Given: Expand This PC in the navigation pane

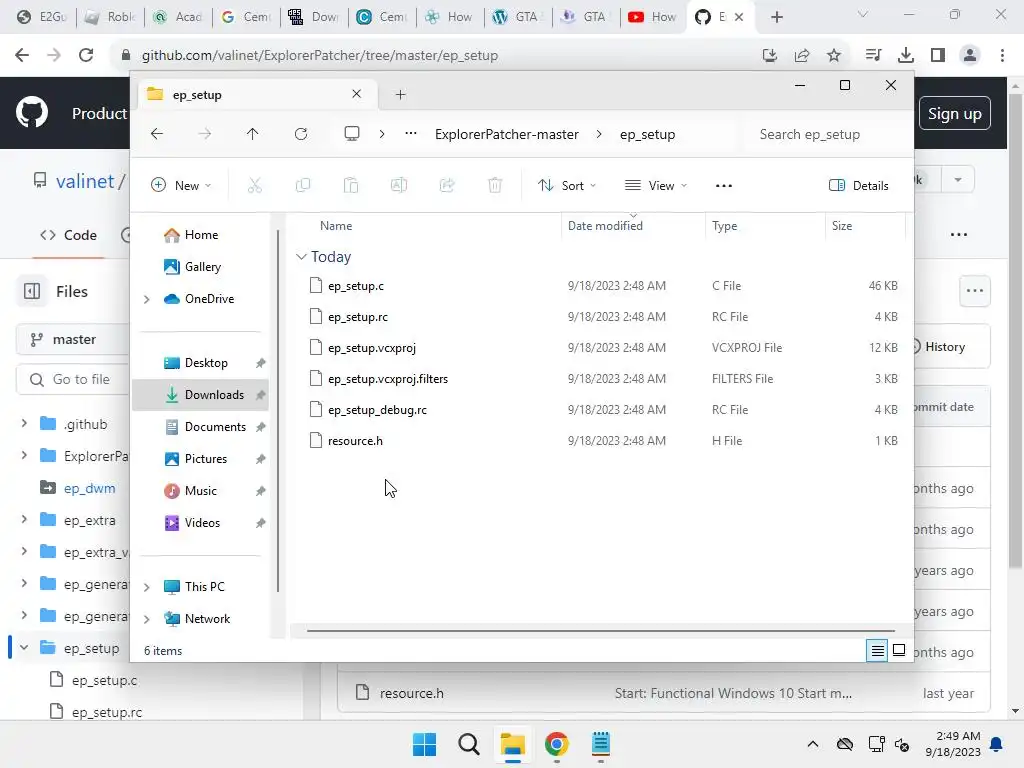Looking at the screenshot, I should pos(147,587).
